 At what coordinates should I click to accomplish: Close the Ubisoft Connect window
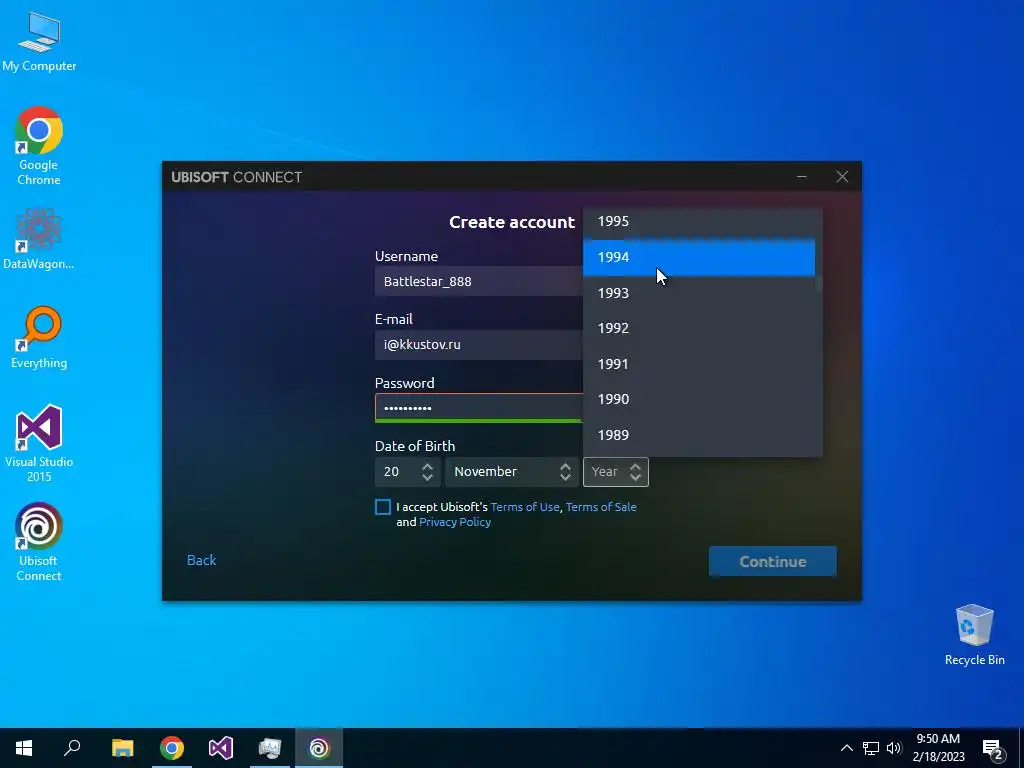pos(842,177)
